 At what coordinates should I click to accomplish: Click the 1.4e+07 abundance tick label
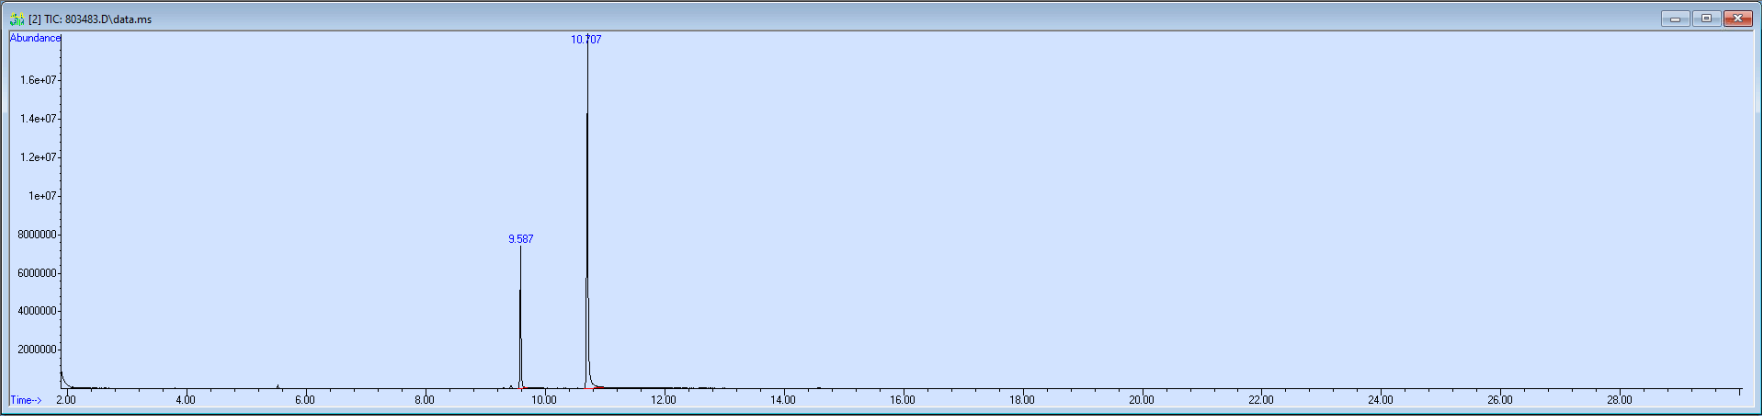(x=38, y=119)
